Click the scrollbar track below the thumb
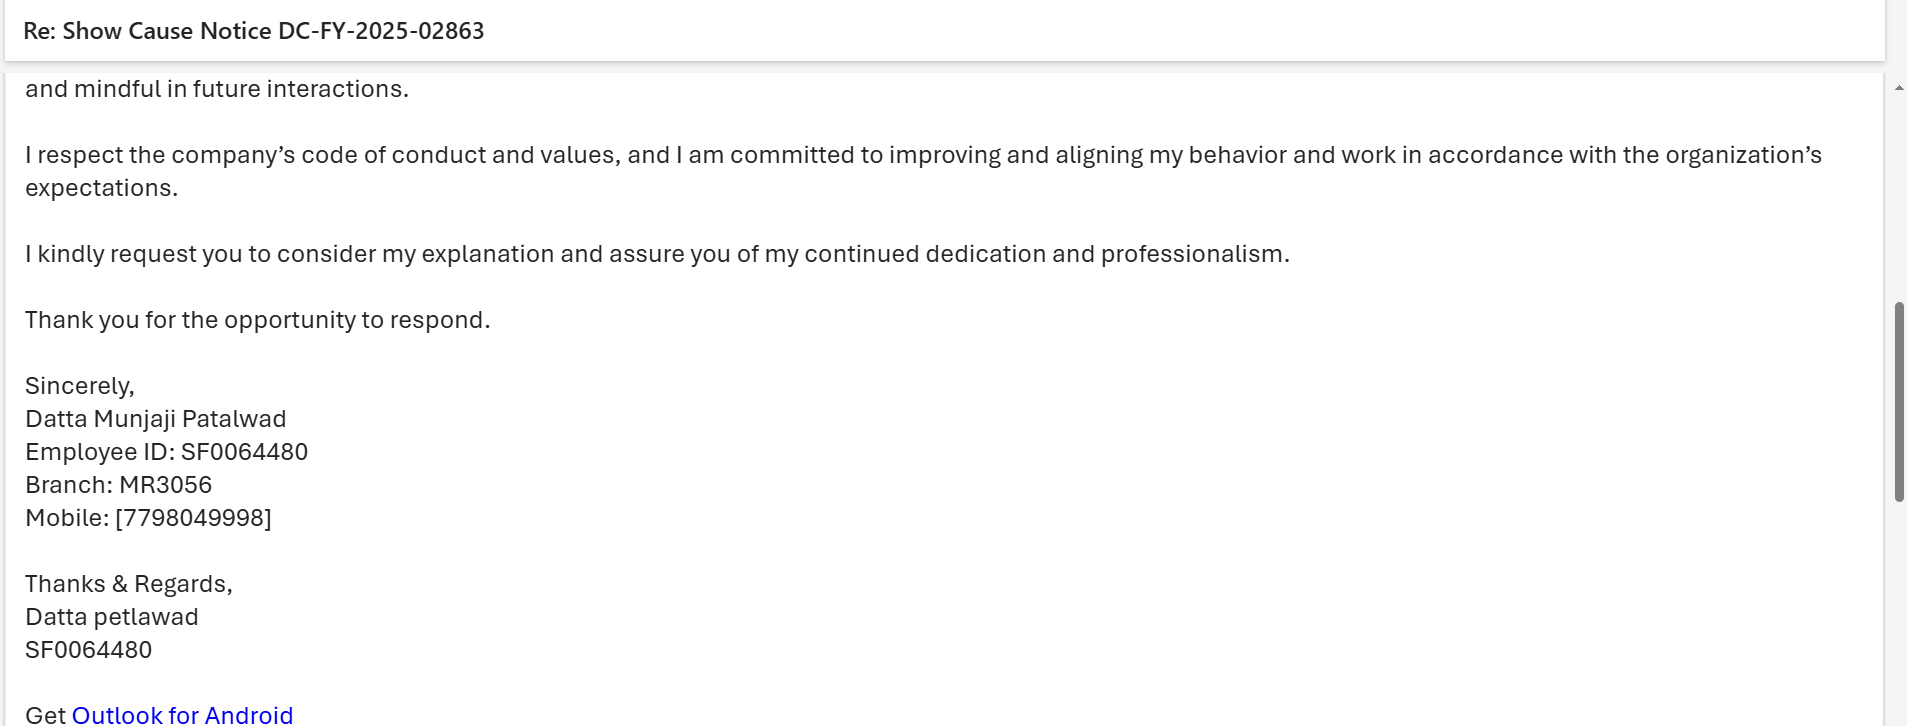 (1898, 610)
